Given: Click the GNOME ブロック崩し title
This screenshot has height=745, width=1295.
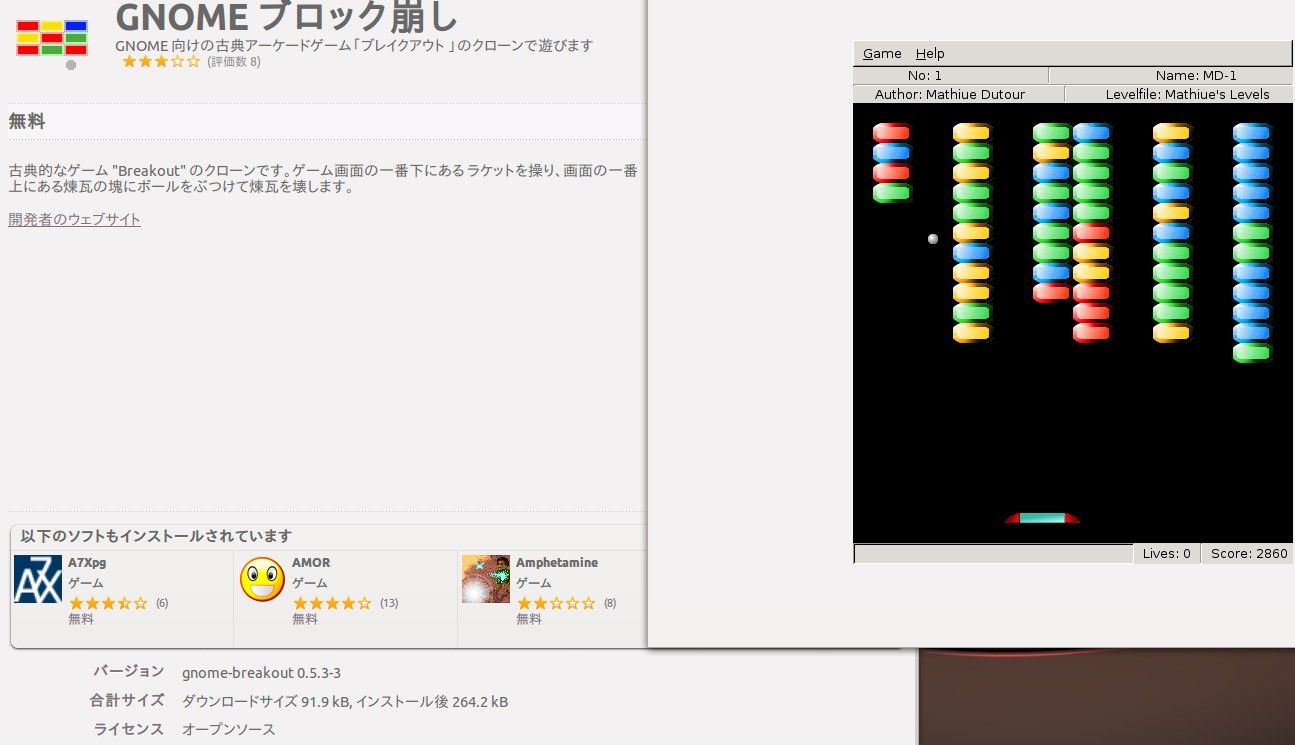Looking at the screenshot, I should point(287,17).
